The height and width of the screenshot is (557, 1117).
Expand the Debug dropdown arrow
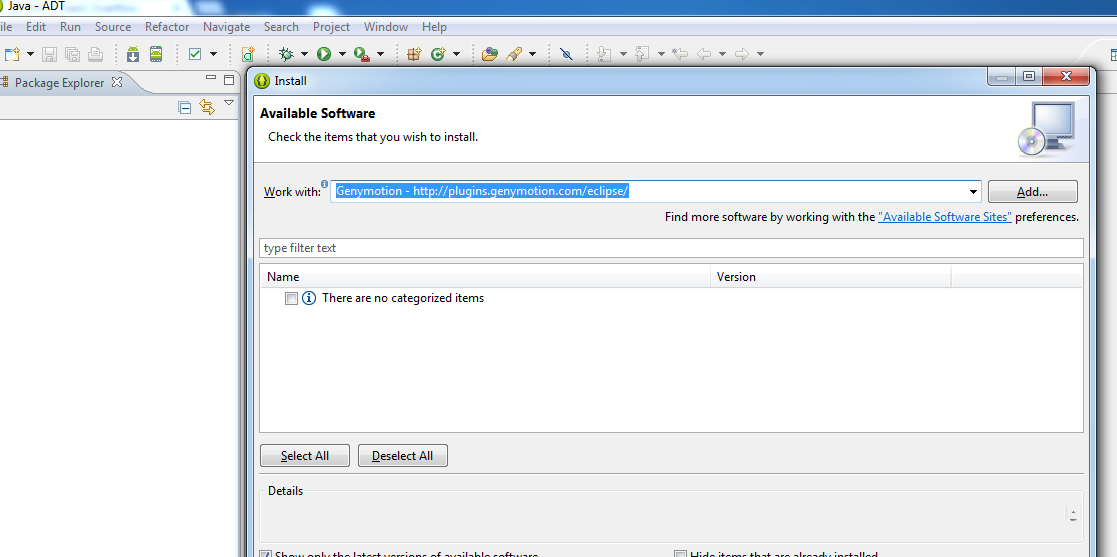304,54
